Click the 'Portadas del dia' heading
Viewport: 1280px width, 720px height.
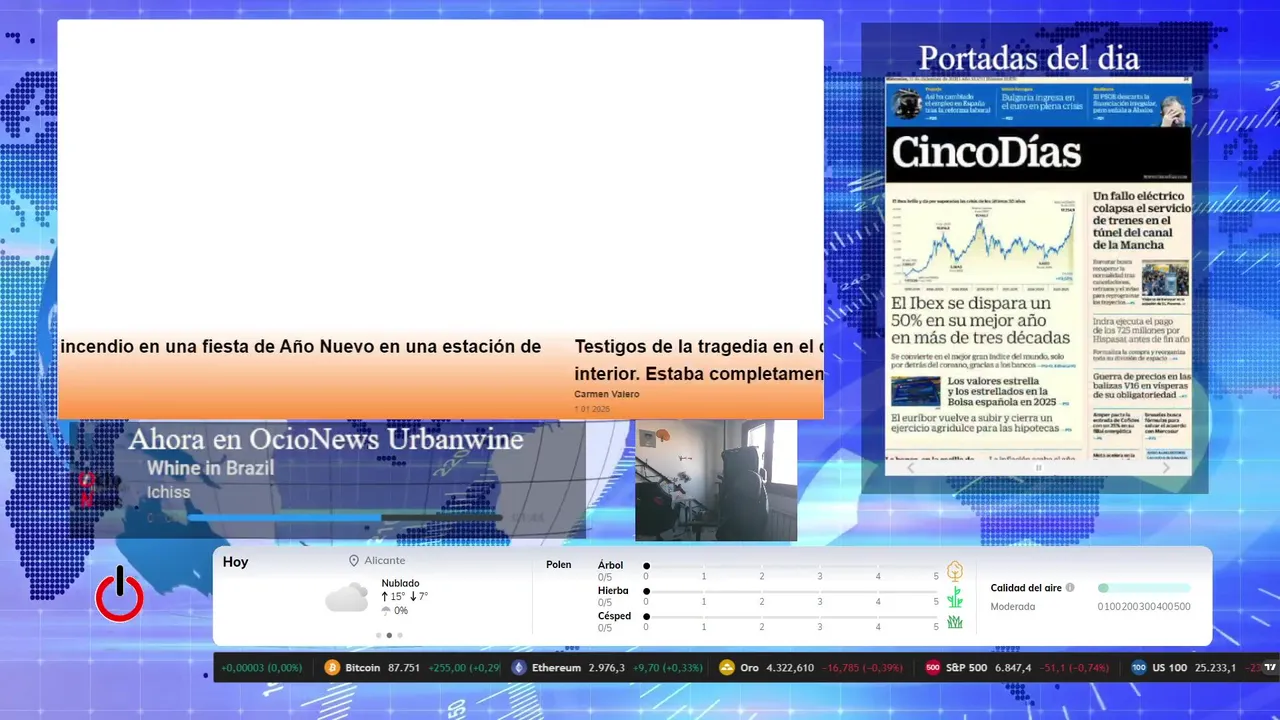(x=1029, y=58)
